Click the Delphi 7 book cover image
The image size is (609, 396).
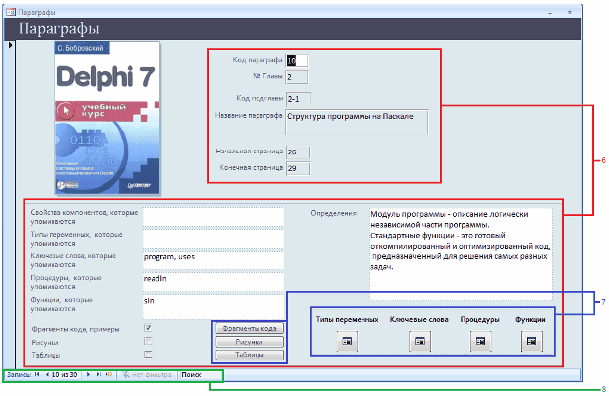[x=107, y=118]
